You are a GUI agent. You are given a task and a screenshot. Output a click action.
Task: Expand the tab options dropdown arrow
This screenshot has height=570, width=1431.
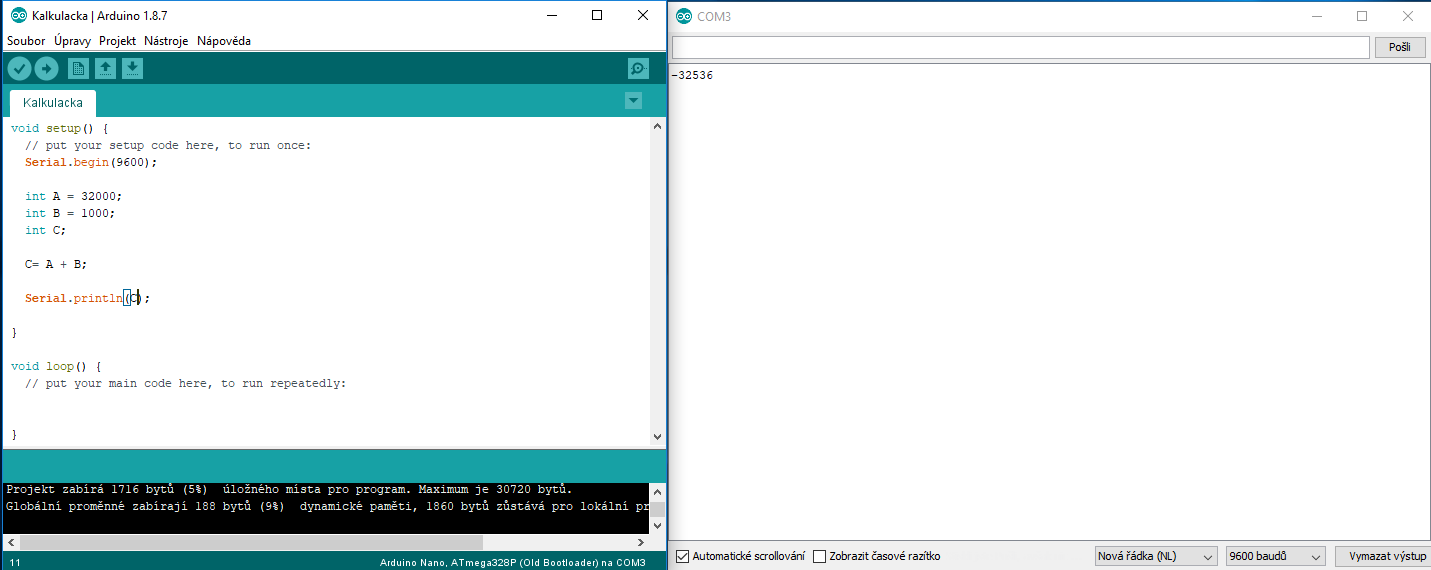pyautogui.click(x=633, y=100)
